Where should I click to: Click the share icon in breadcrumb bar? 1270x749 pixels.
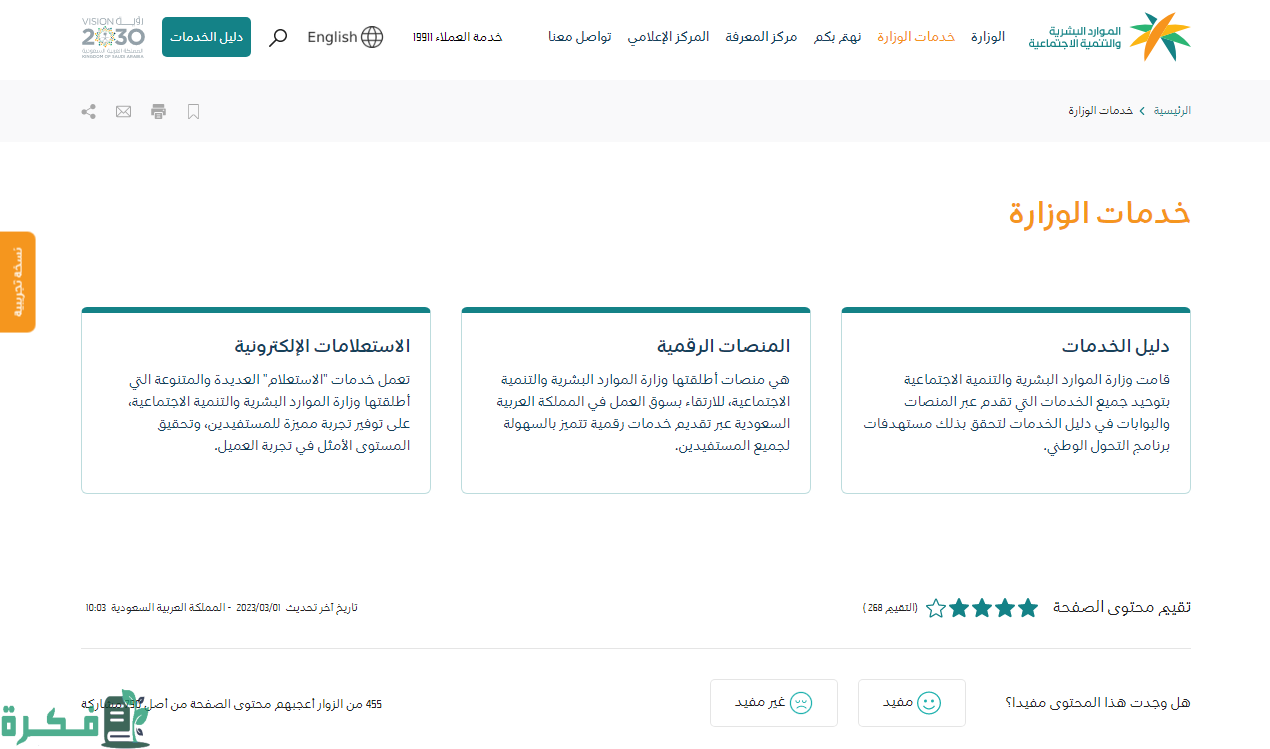pos(89,111)
